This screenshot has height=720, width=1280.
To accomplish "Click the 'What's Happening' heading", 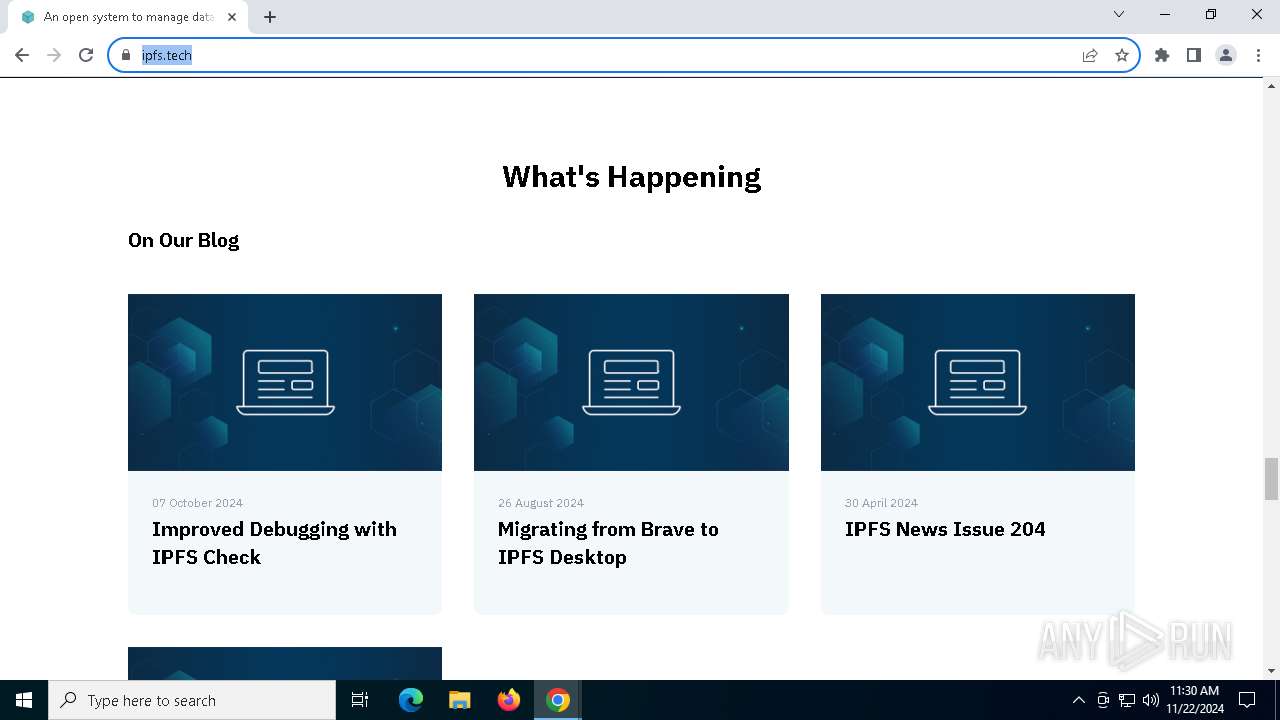I will [x=631, y=177].
